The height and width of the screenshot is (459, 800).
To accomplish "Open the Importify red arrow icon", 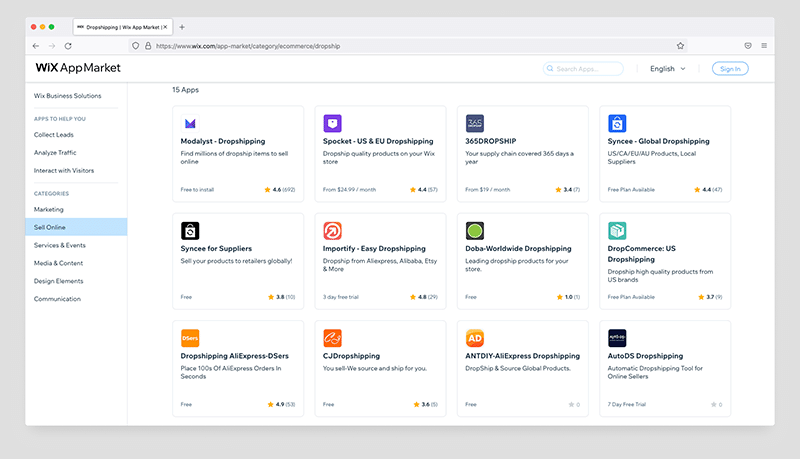I will pos(332,231).
